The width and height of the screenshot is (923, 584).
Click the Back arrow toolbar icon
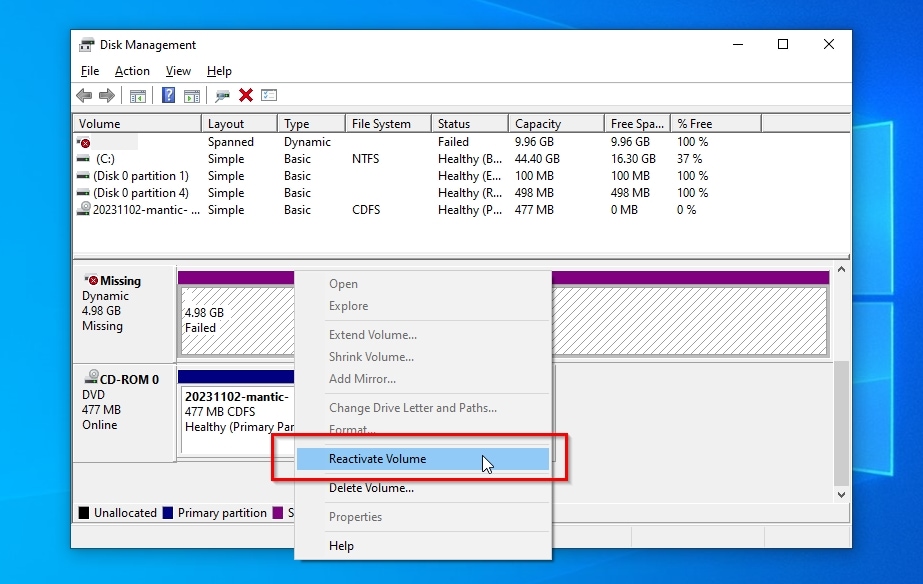tap(84, 95)
